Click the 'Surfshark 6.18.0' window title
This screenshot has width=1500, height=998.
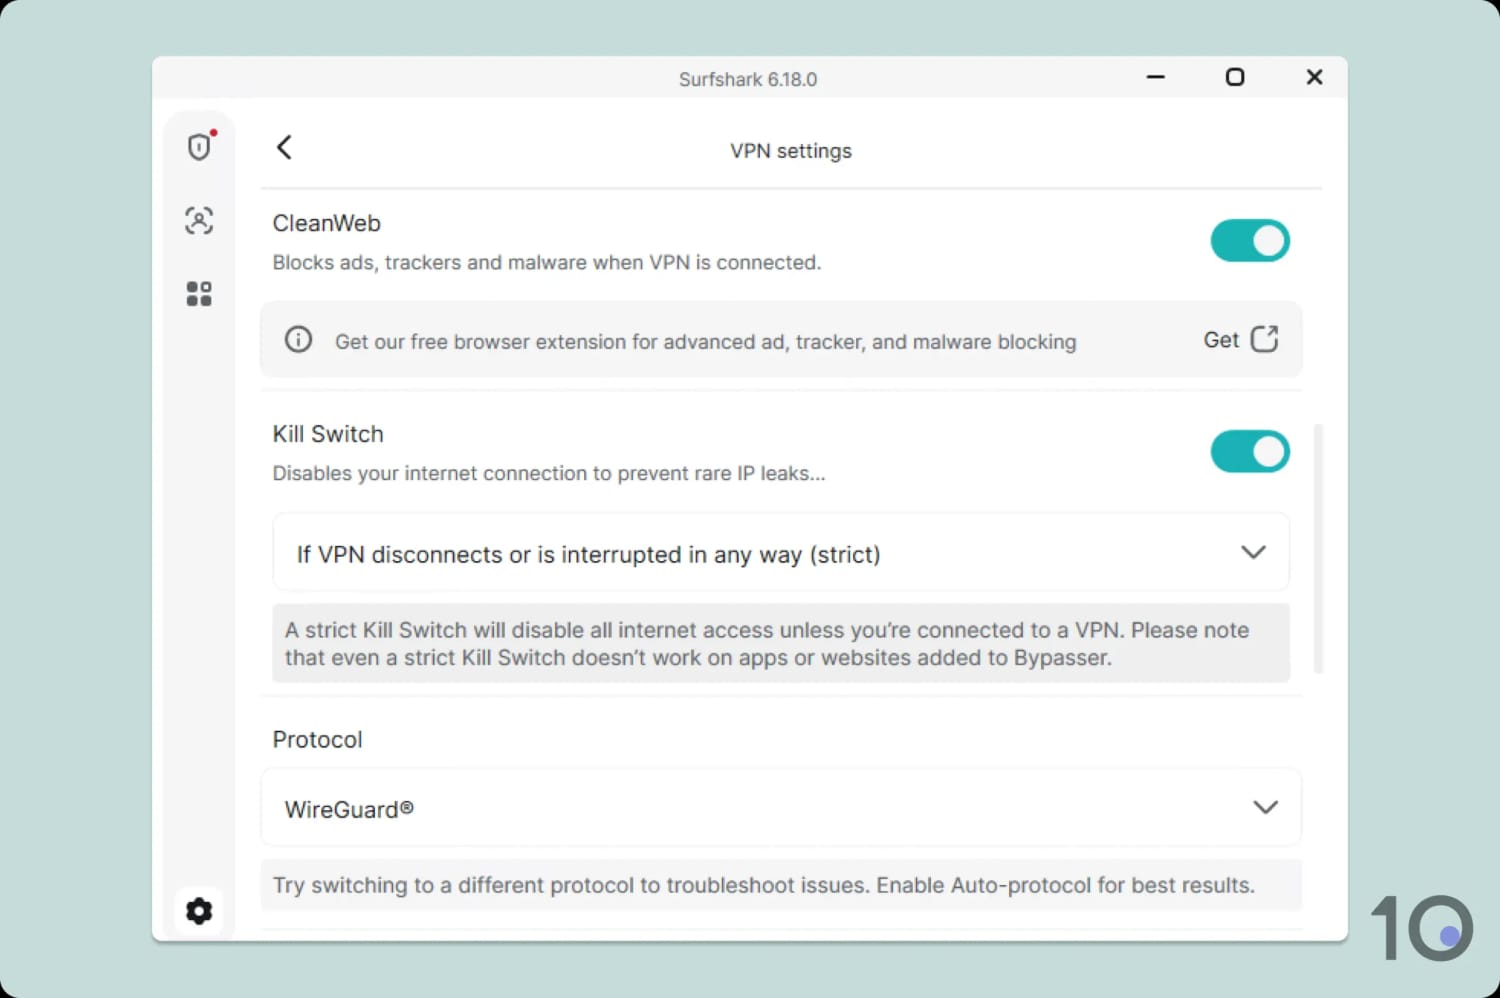point(748,79)
